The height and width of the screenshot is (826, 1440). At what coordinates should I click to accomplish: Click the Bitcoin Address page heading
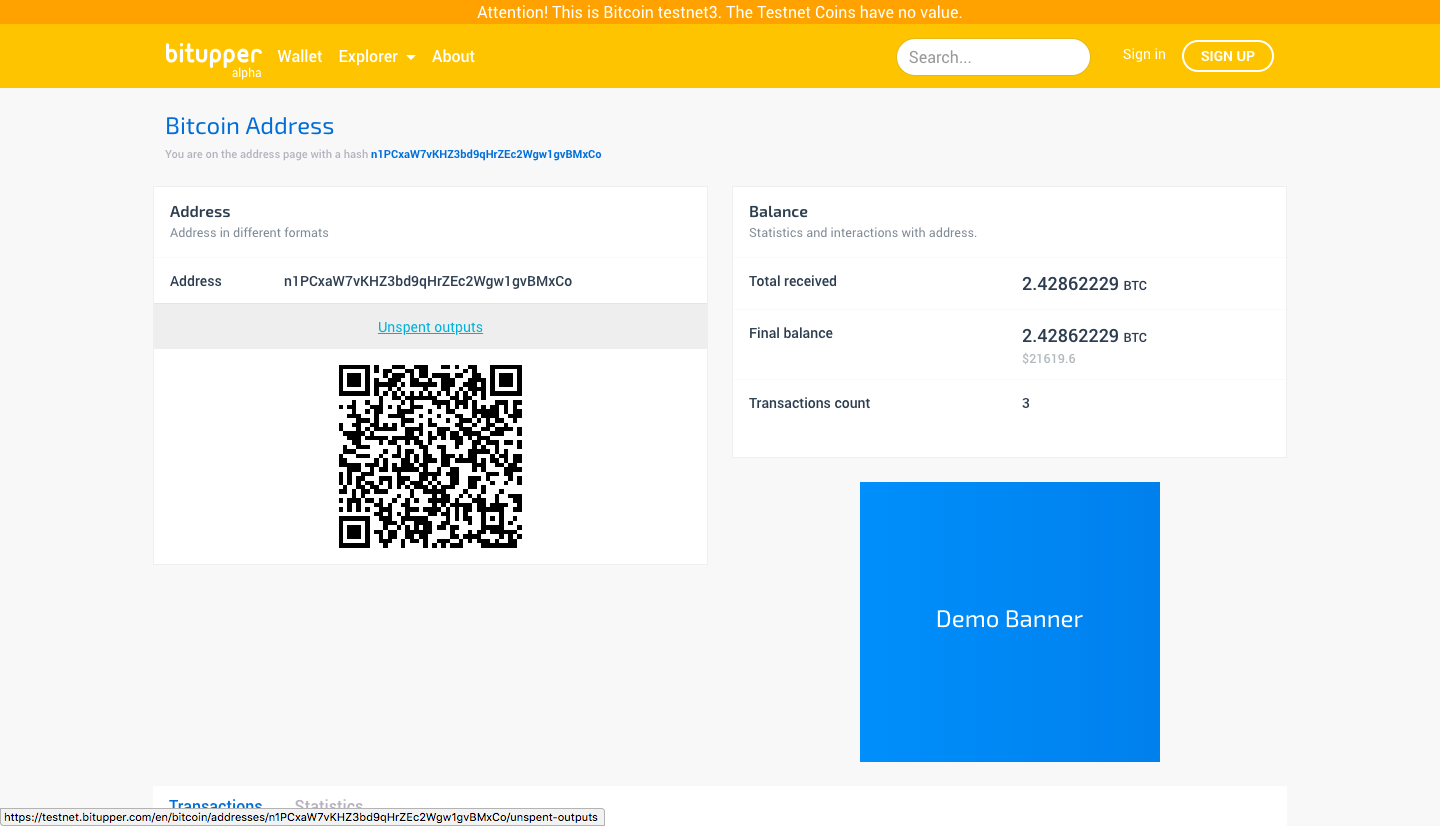pyautogui.click(x=250, y=126)
